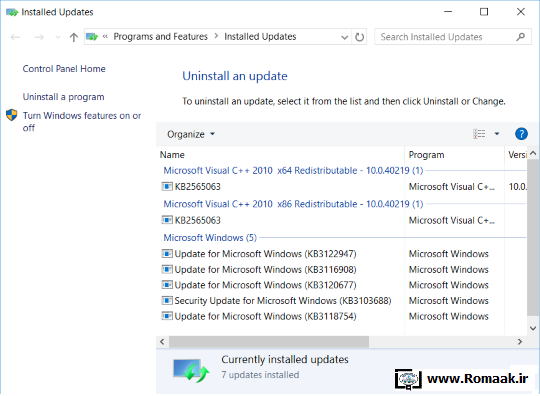
Task: Click icon of KB3116908 update row
Action: tap(167, 269)
